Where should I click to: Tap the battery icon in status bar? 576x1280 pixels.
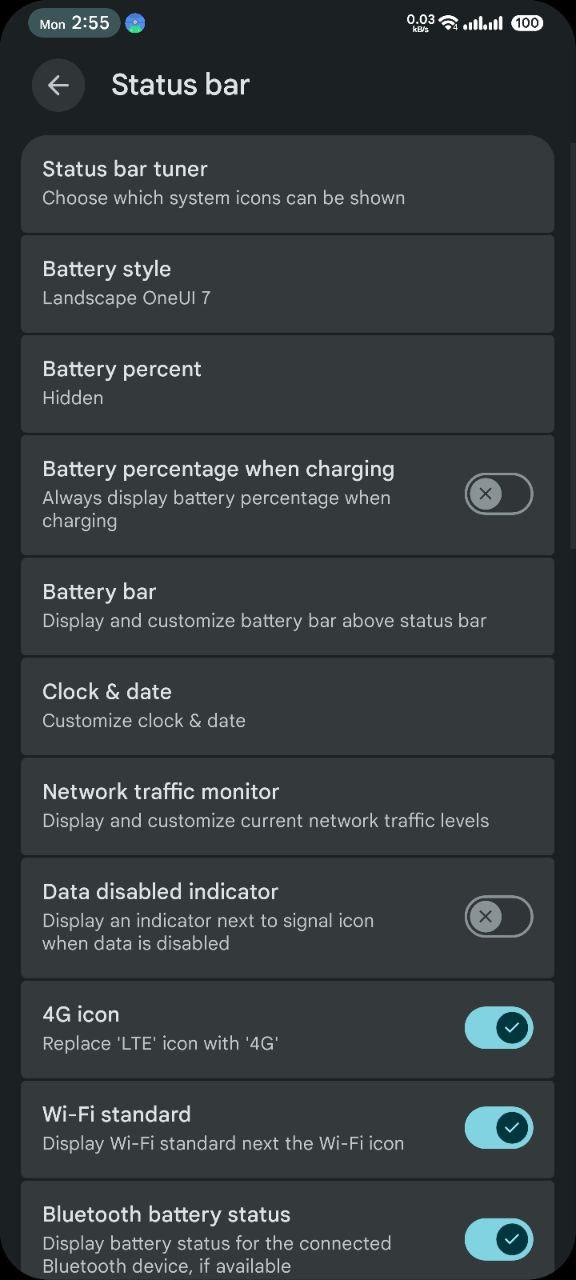[526, 22]
